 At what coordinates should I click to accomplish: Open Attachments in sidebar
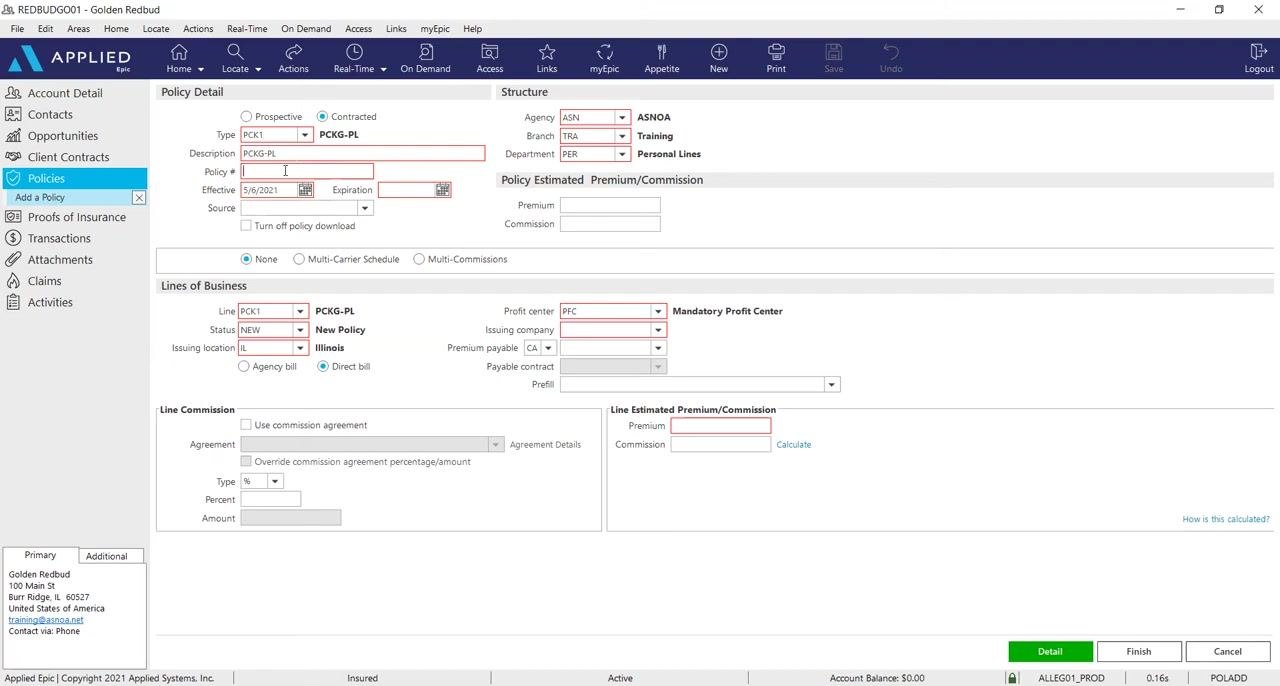[x=60, y=260]
